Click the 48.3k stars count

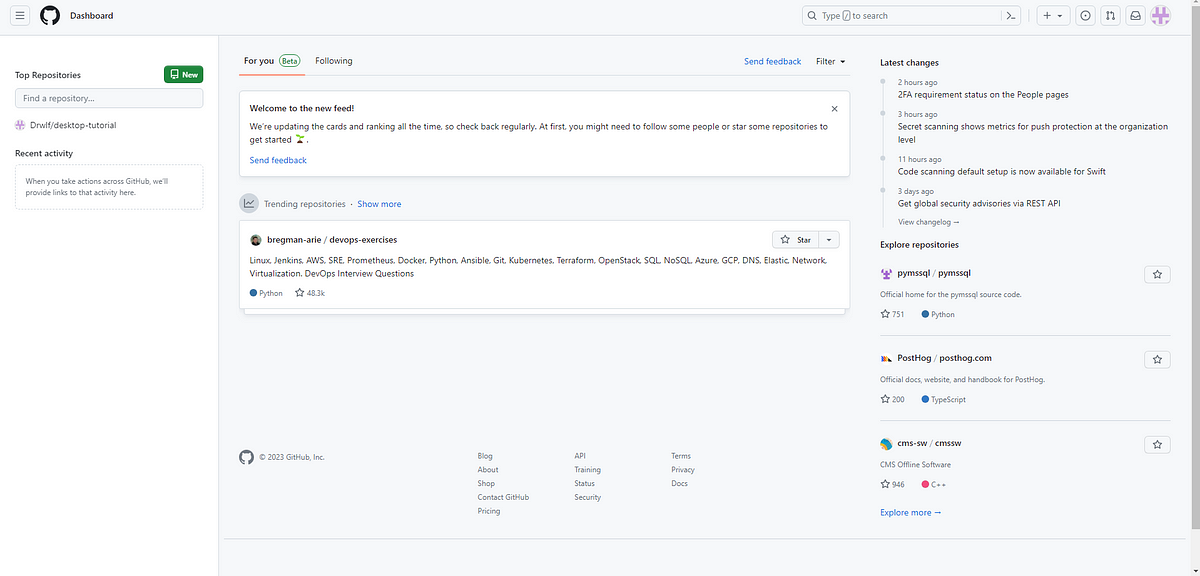pos(310,293)
